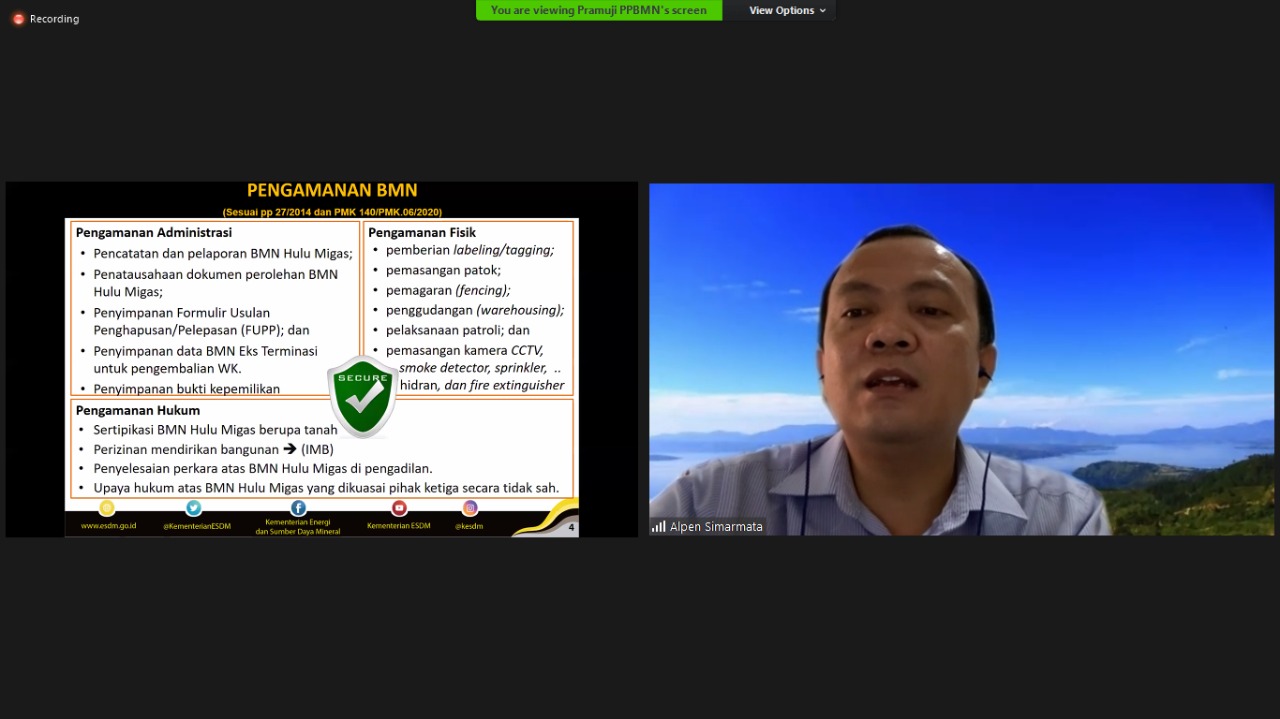Click the www.esdm.go.id link text
Image resolution: width=1280 pixels, height=719 pixels.
(108, 526)
